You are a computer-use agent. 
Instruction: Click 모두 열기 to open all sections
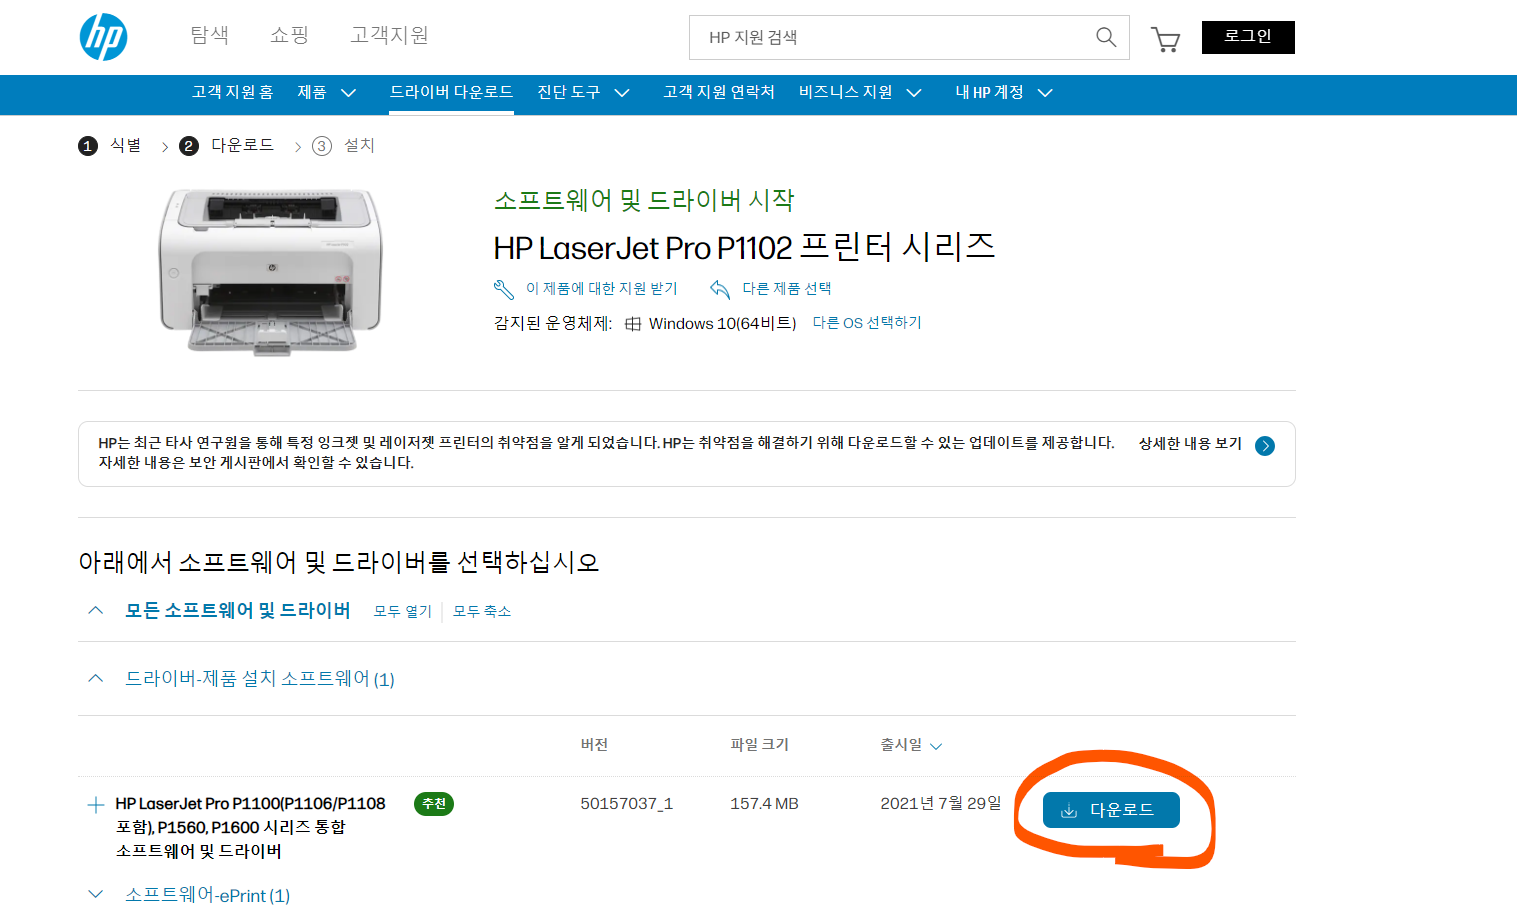(x=402, y=610)
